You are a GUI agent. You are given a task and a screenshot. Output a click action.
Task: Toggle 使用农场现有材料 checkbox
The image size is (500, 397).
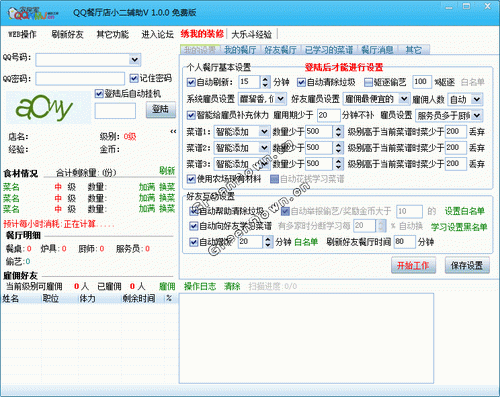point(191,179)
